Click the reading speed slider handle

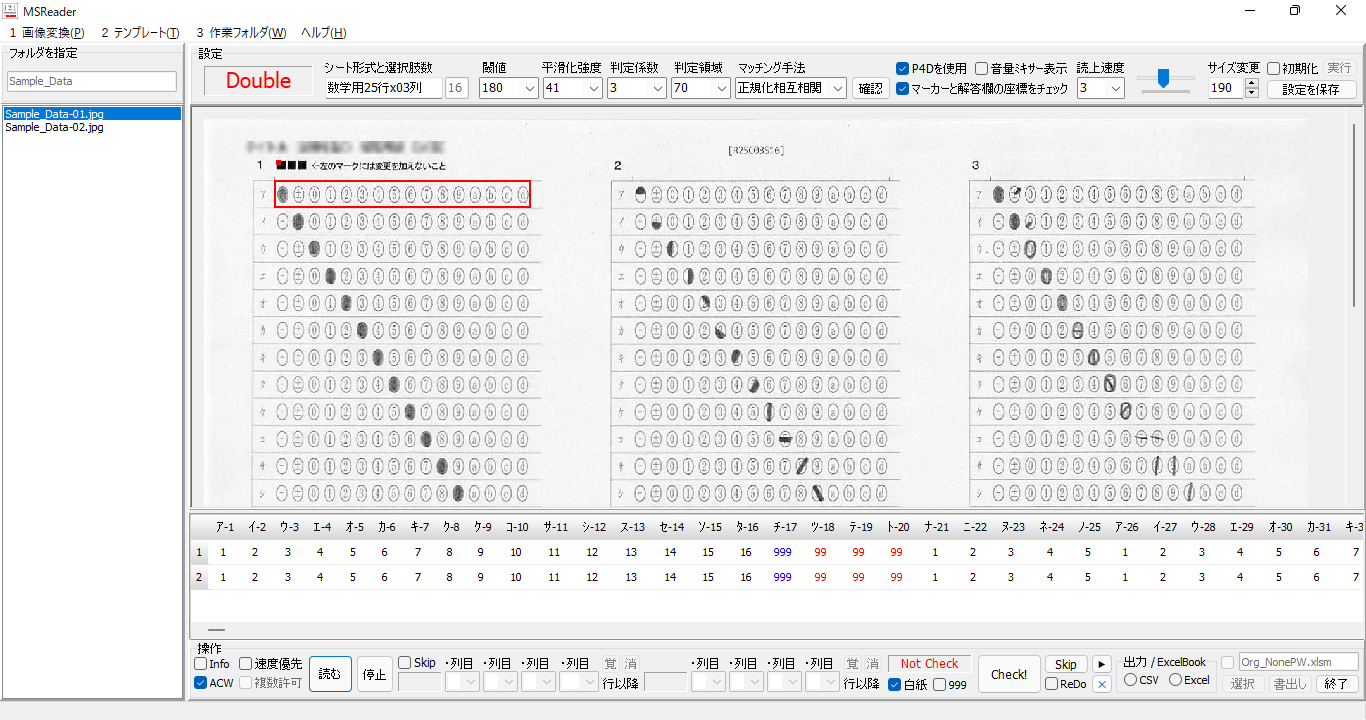(1163, 78)
